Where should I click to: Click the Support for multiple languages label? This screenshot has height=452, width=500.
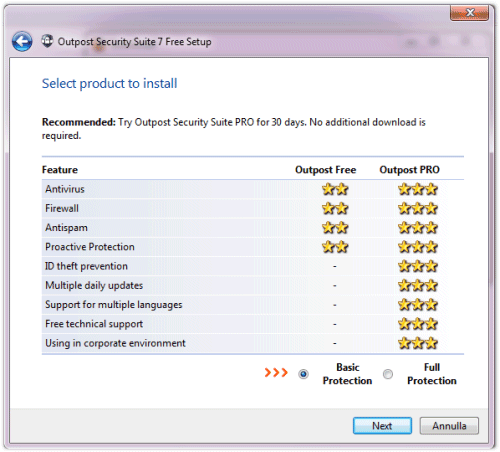tap(114, 305)
